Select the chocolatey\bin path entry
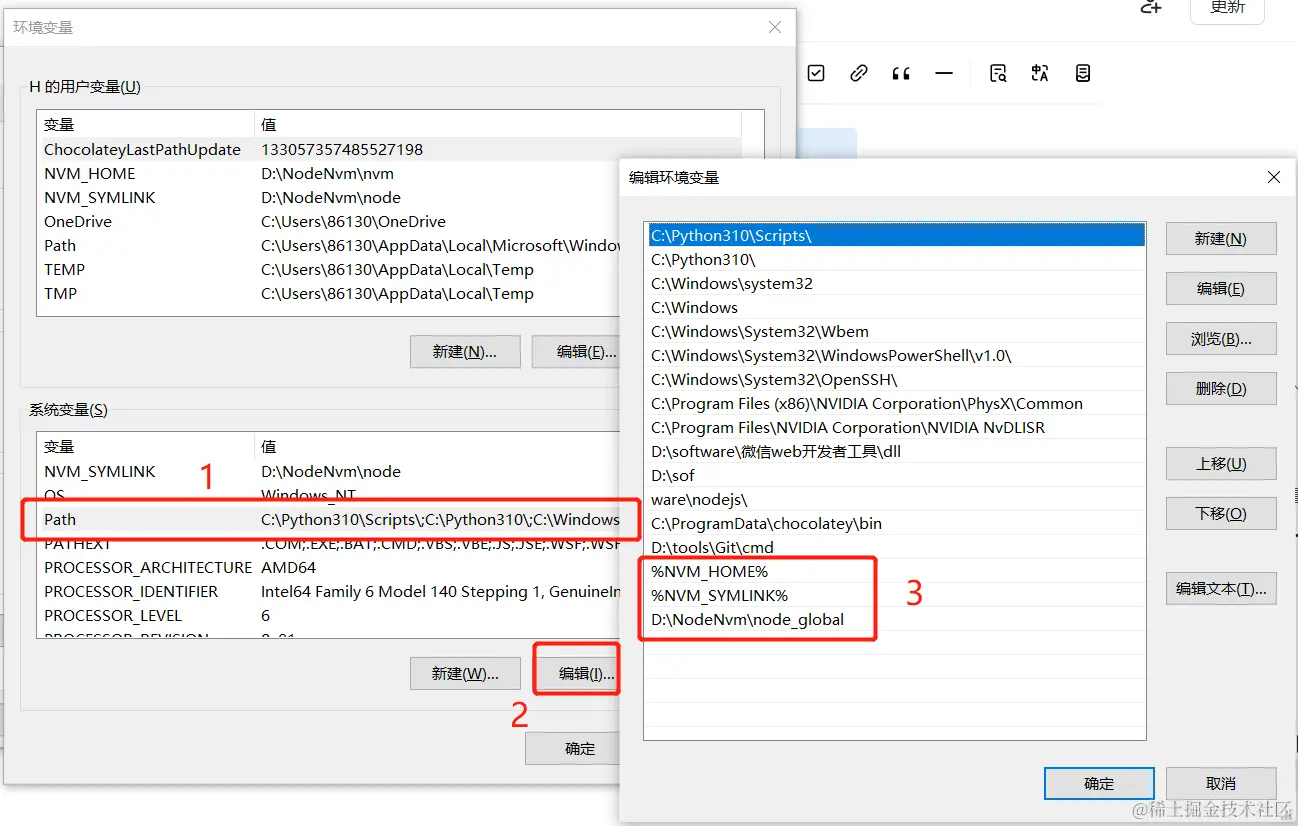 tap(895, 523)
